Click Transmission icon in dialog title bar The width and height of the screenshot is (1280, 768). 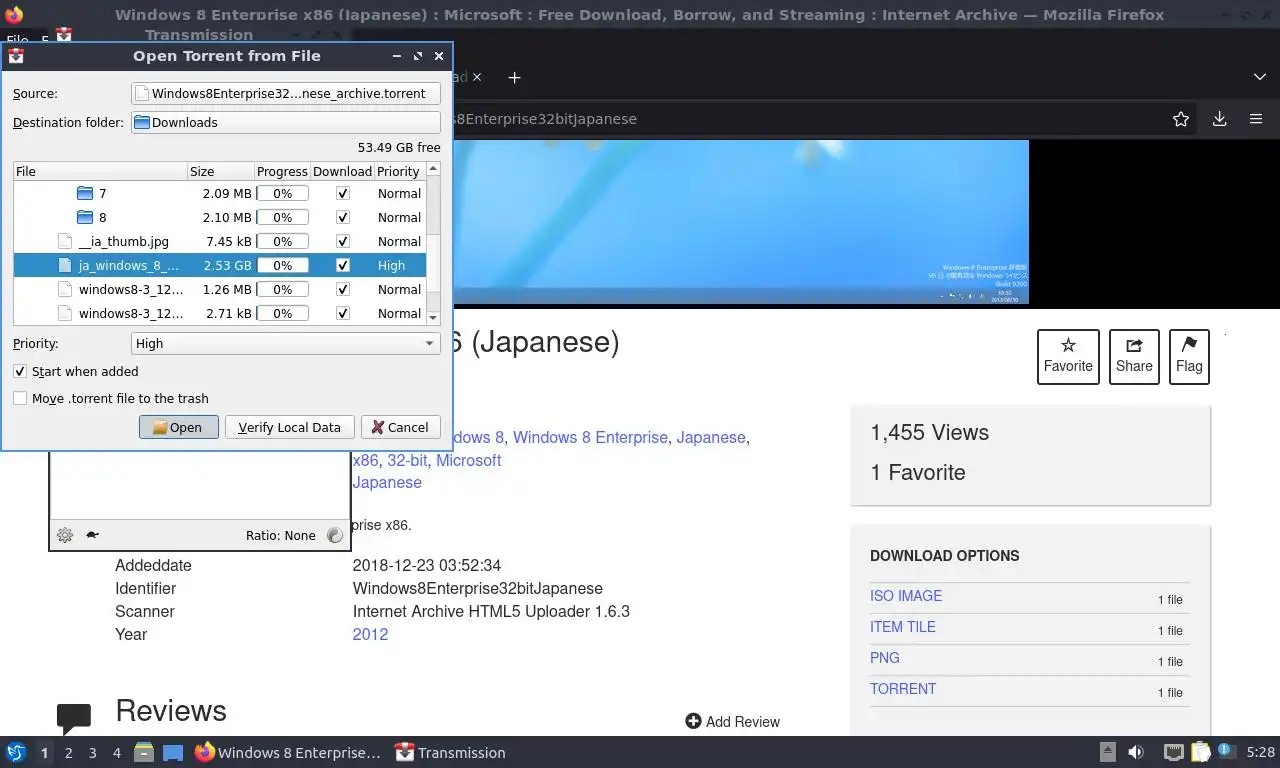point(16,56)
